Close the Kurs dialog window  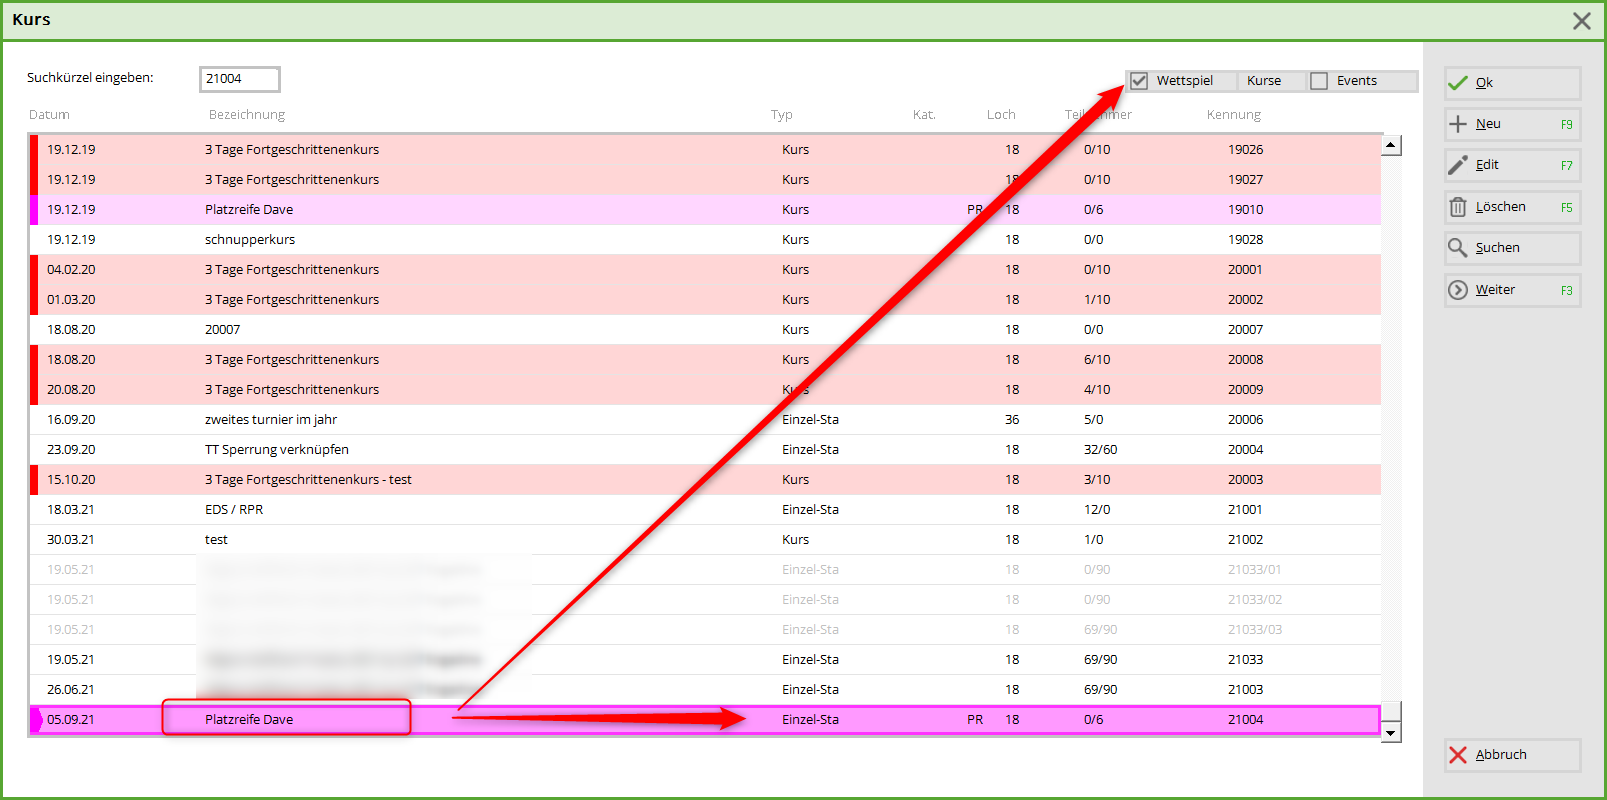[1581, 21]
